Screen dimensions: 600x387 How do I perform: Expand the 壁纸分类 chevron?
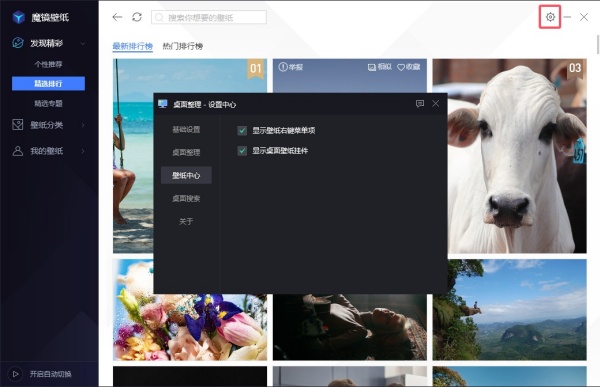[83, 125]
